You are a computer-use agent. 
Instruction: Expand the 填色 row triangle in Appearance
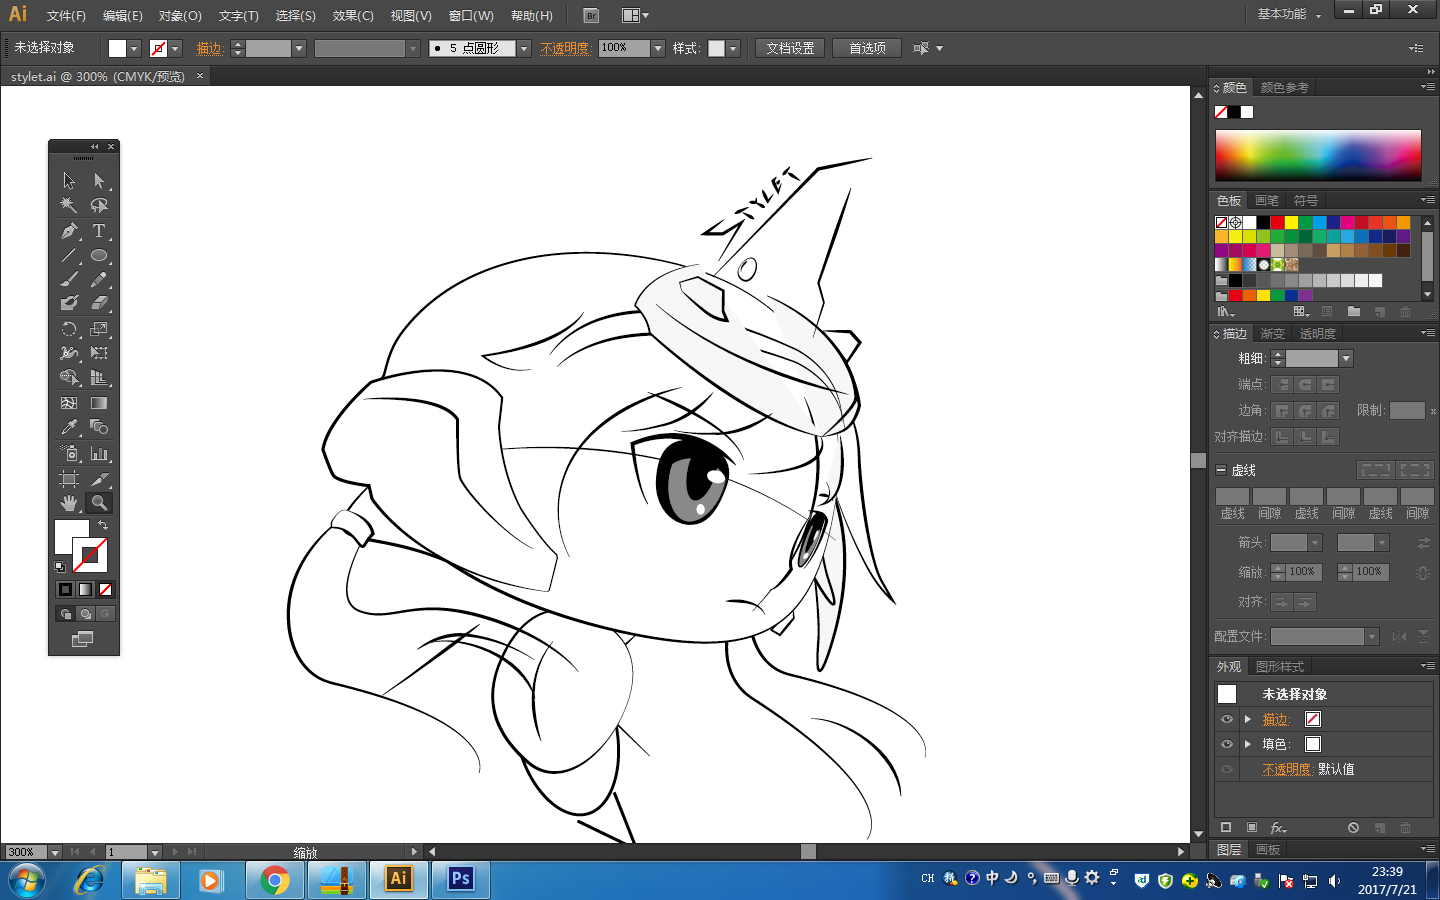pos(1248,744)
